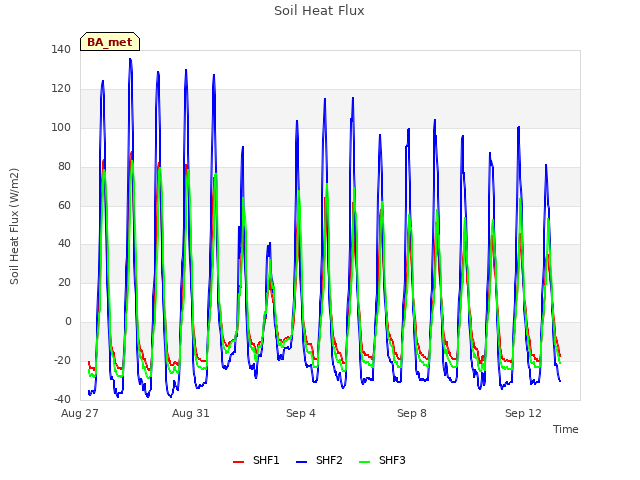Click the 100 y-axis tick label
The height and width of the screenshot is (480, 640).
click(x=61, y=127)
